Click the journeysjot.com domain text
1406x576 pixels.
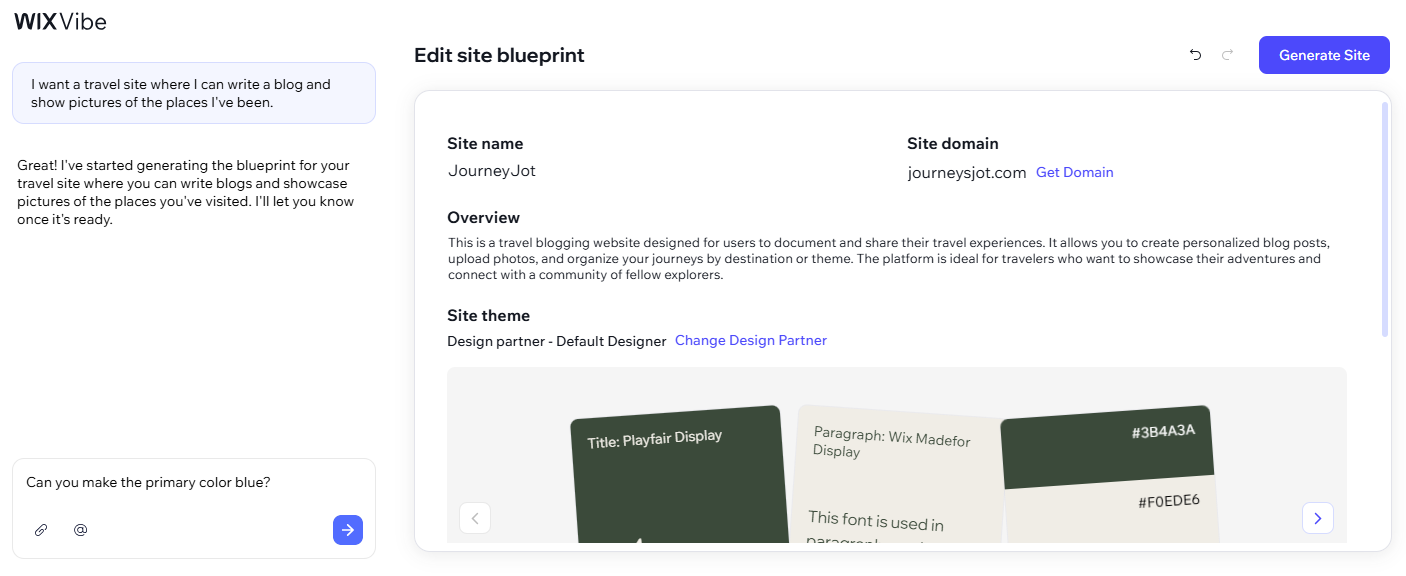[967, 173]
